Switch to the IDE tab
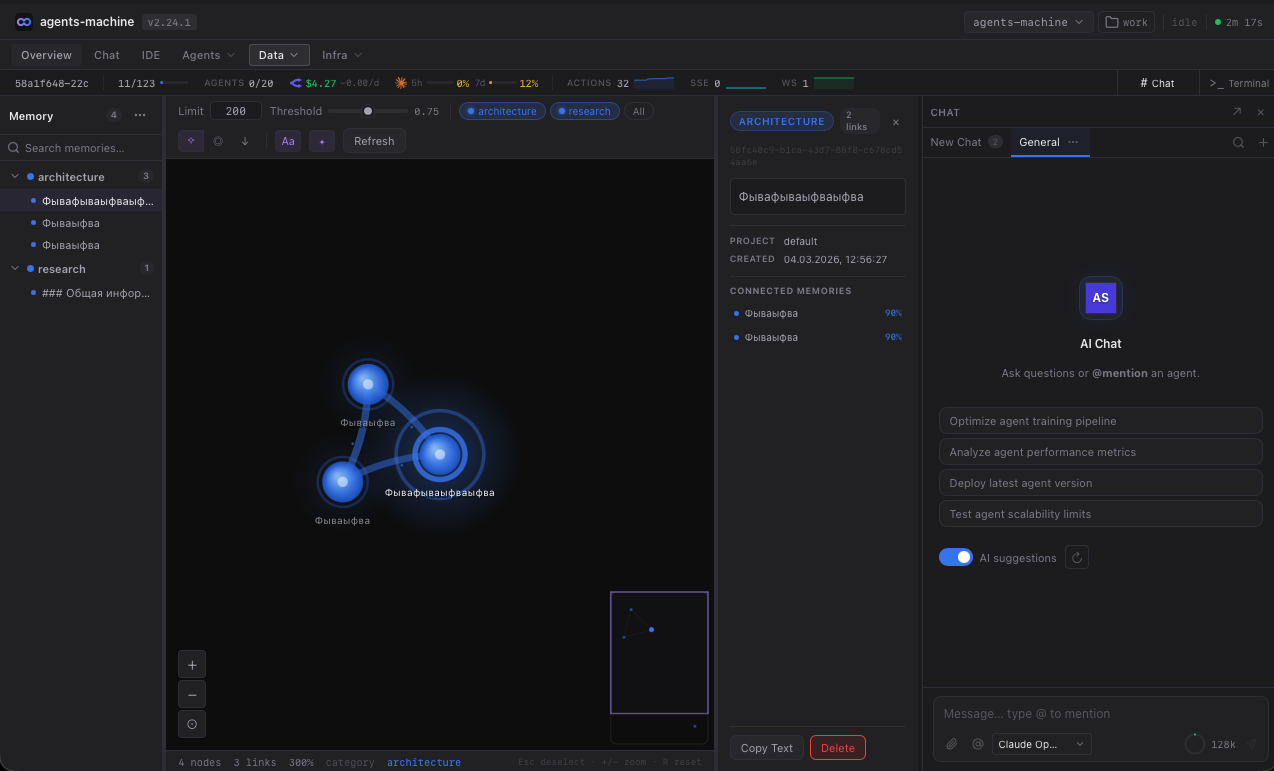The image size is (1274, 771). 150,55
